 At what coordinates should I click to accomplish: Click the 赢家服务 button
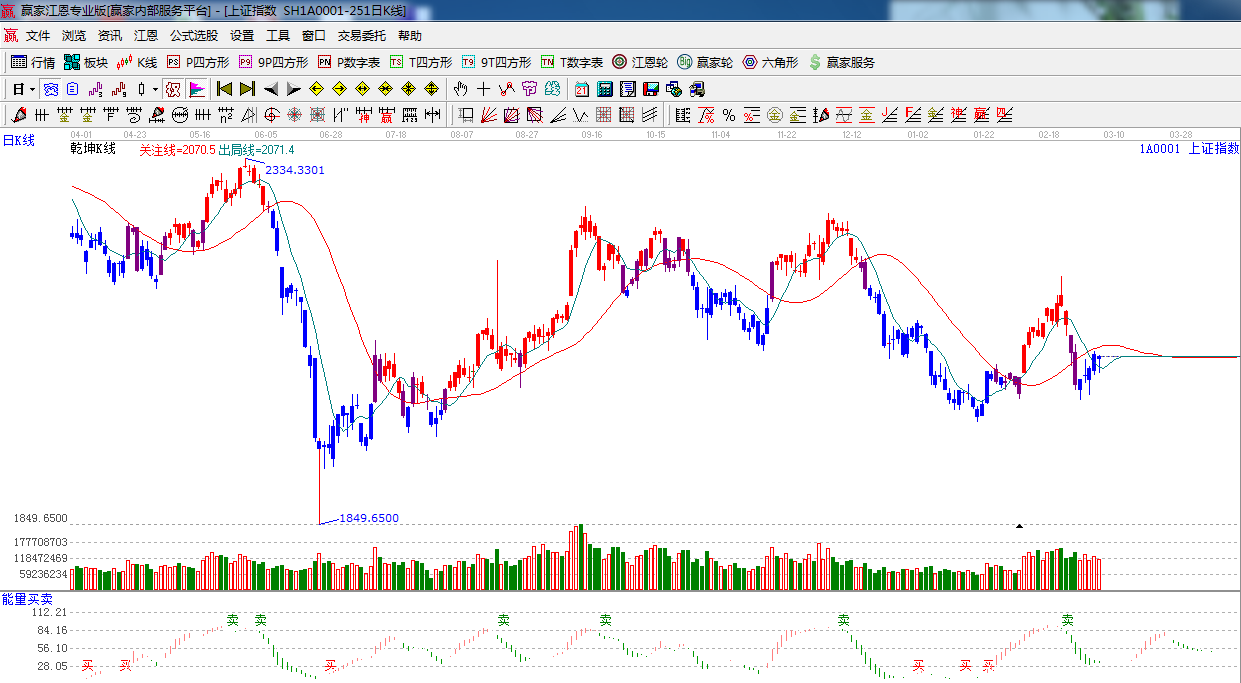coord(841,62)
